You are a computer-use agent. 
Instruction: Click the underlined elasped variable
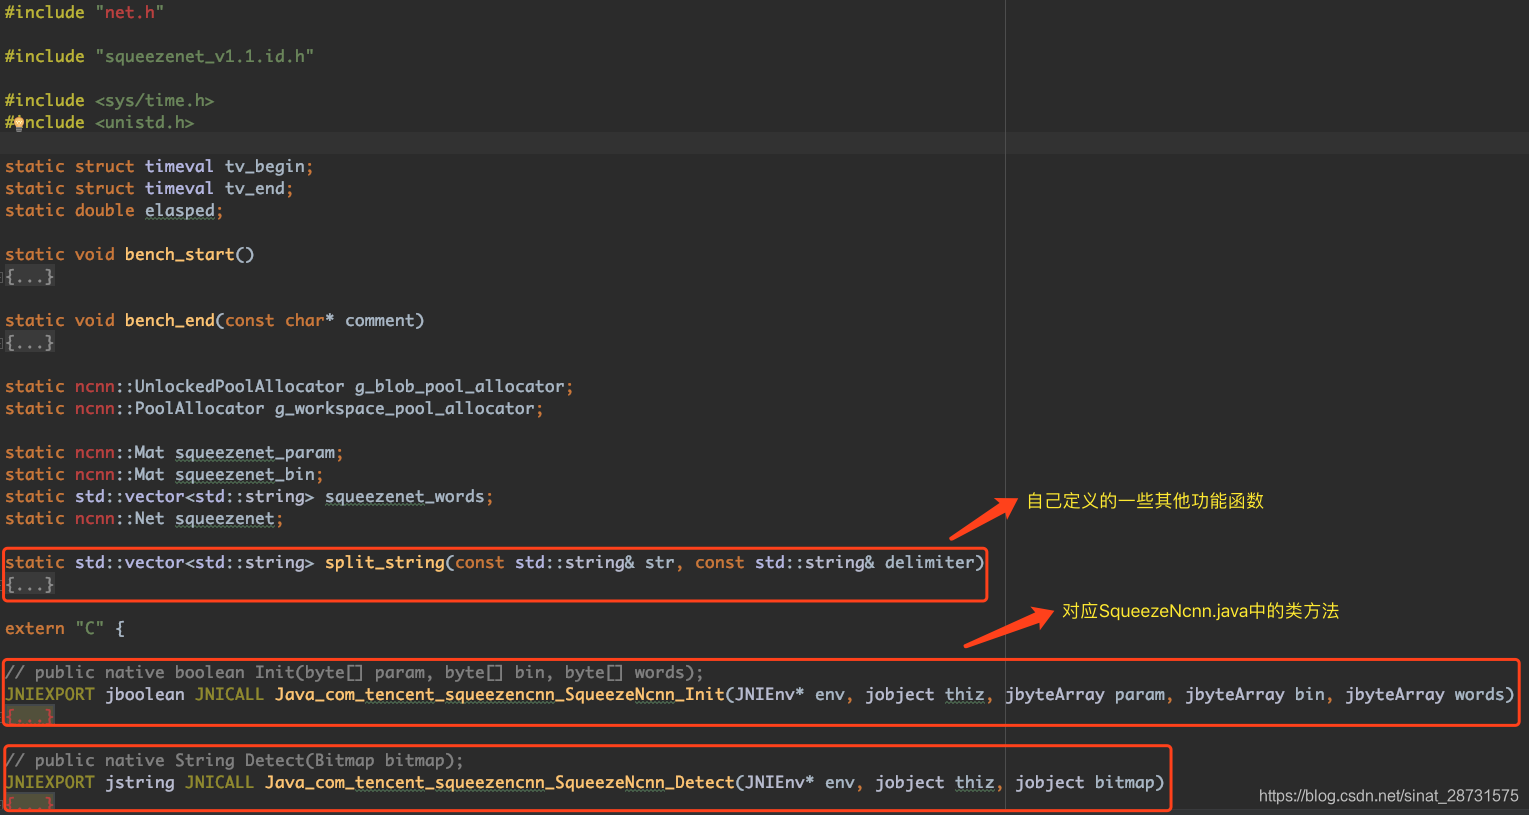[x=180, y=210]
